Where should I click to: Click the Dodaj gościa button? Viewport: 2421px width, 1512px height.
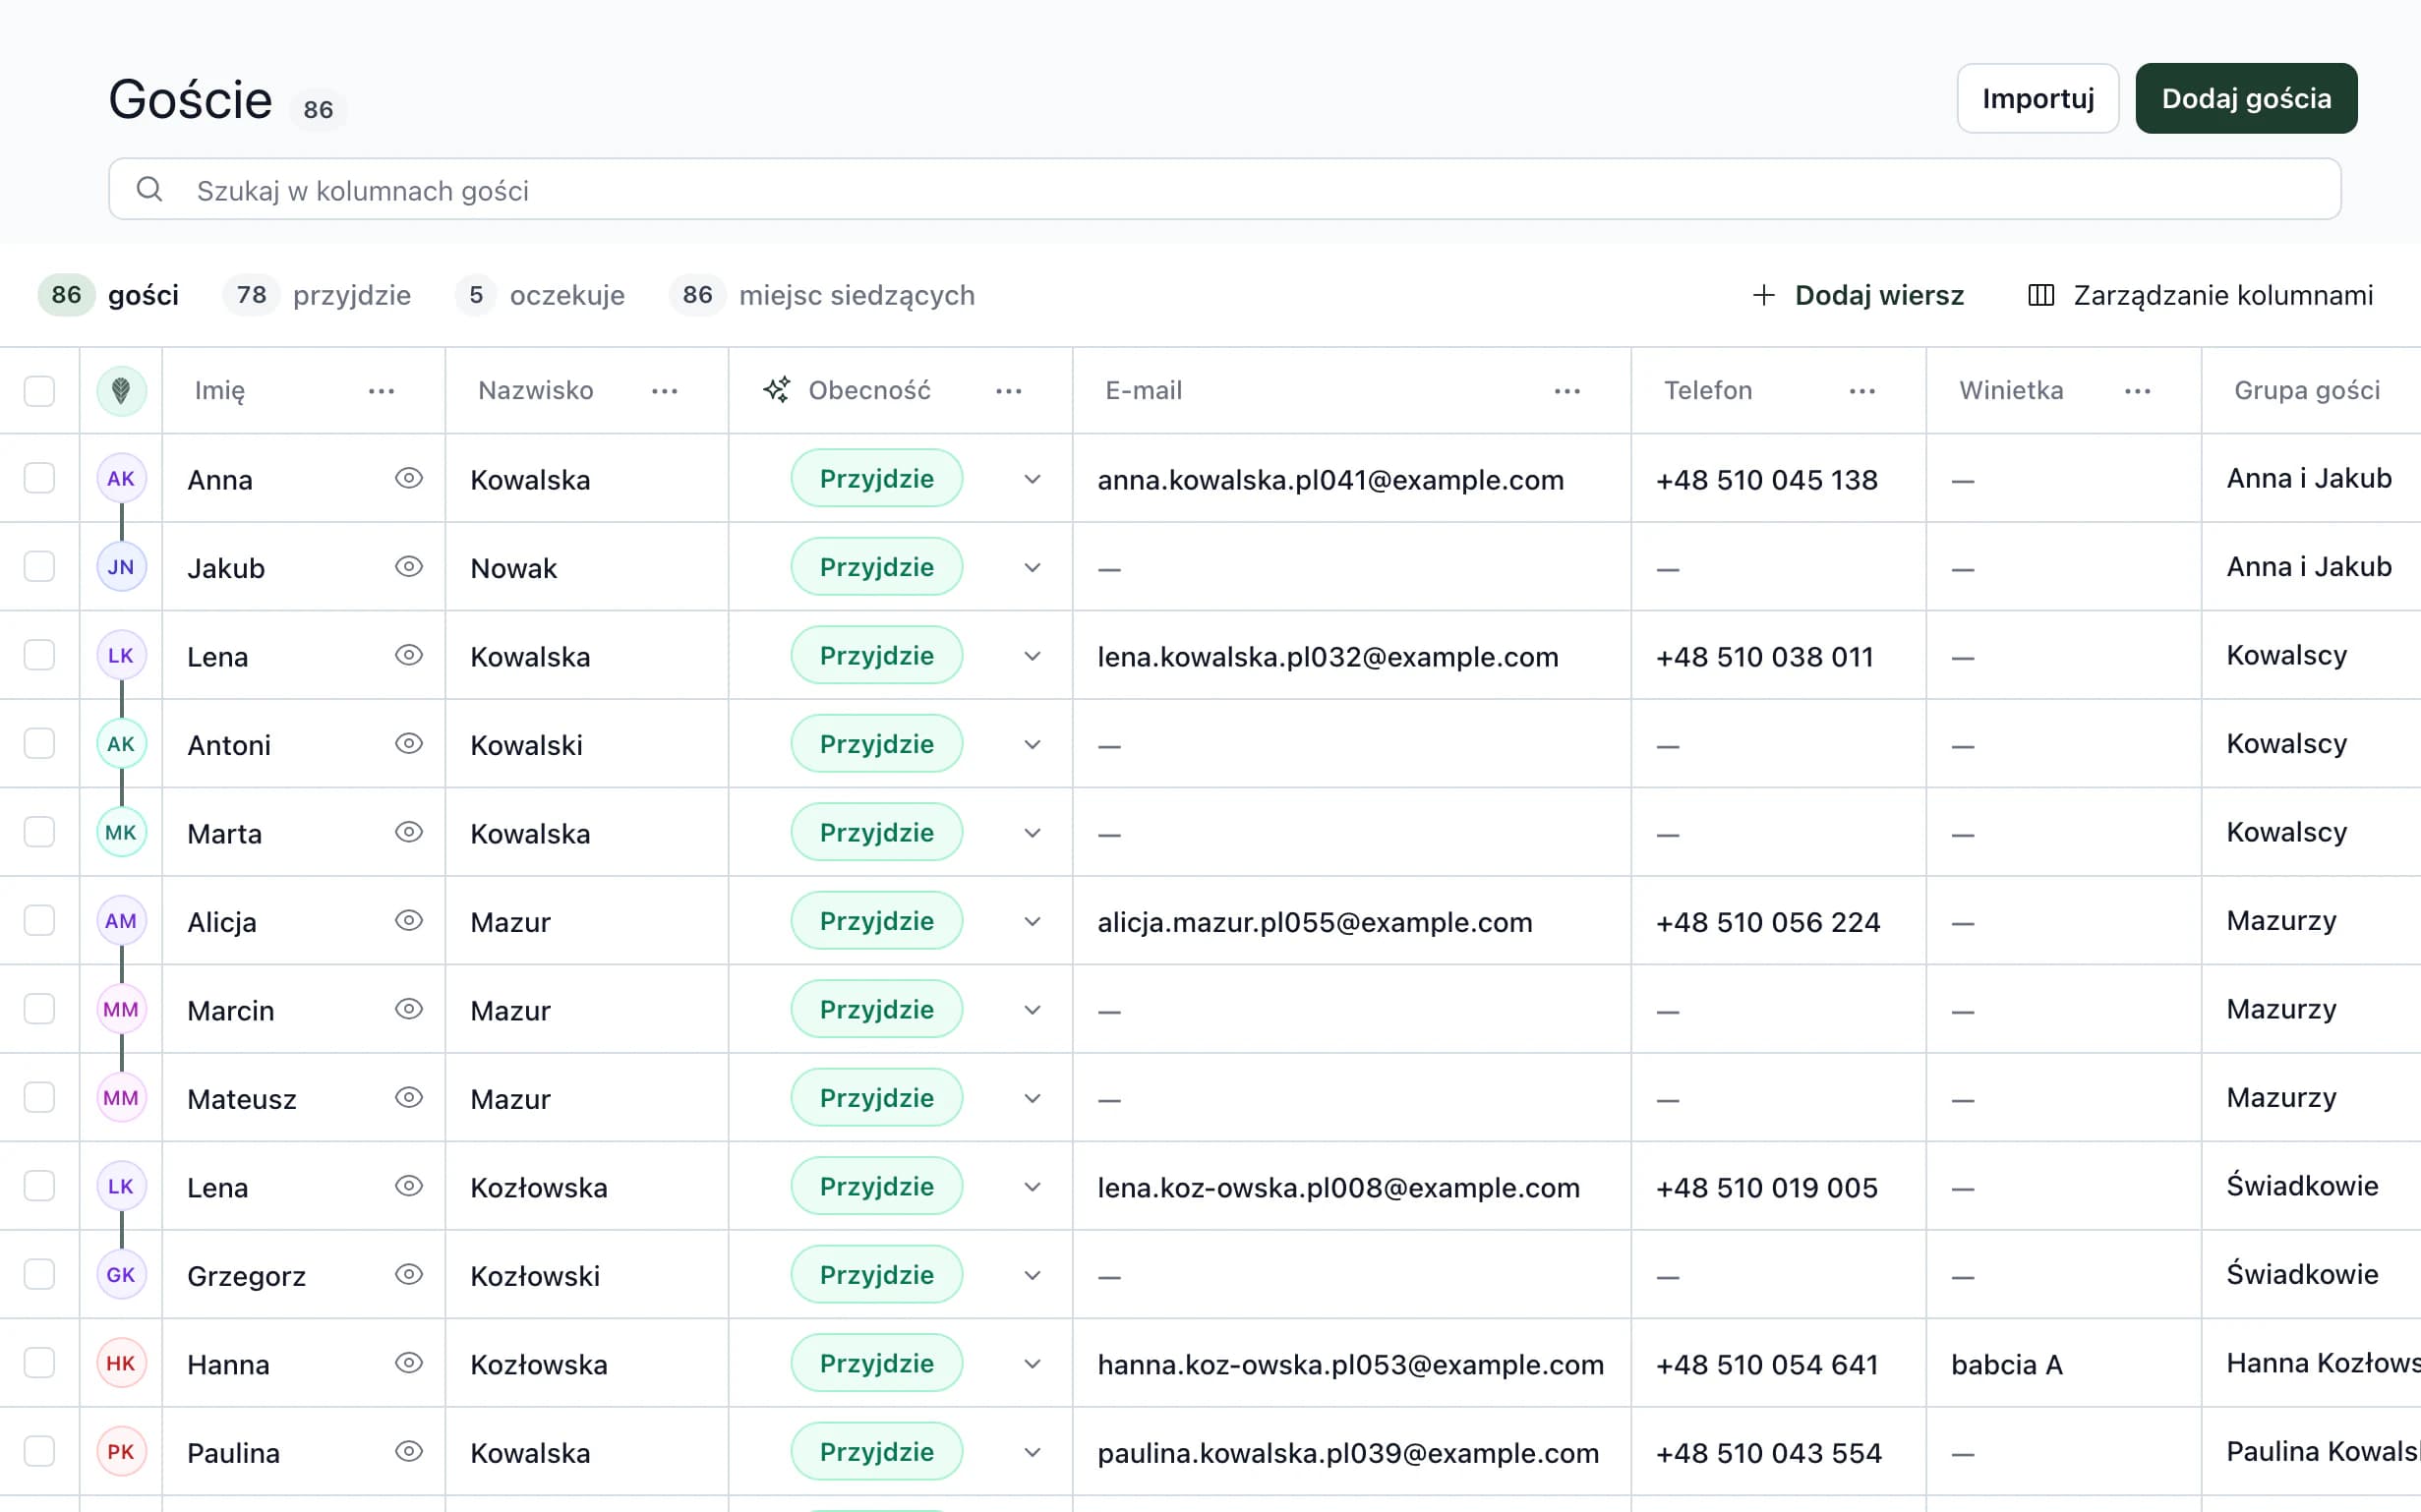(2246, 98)
